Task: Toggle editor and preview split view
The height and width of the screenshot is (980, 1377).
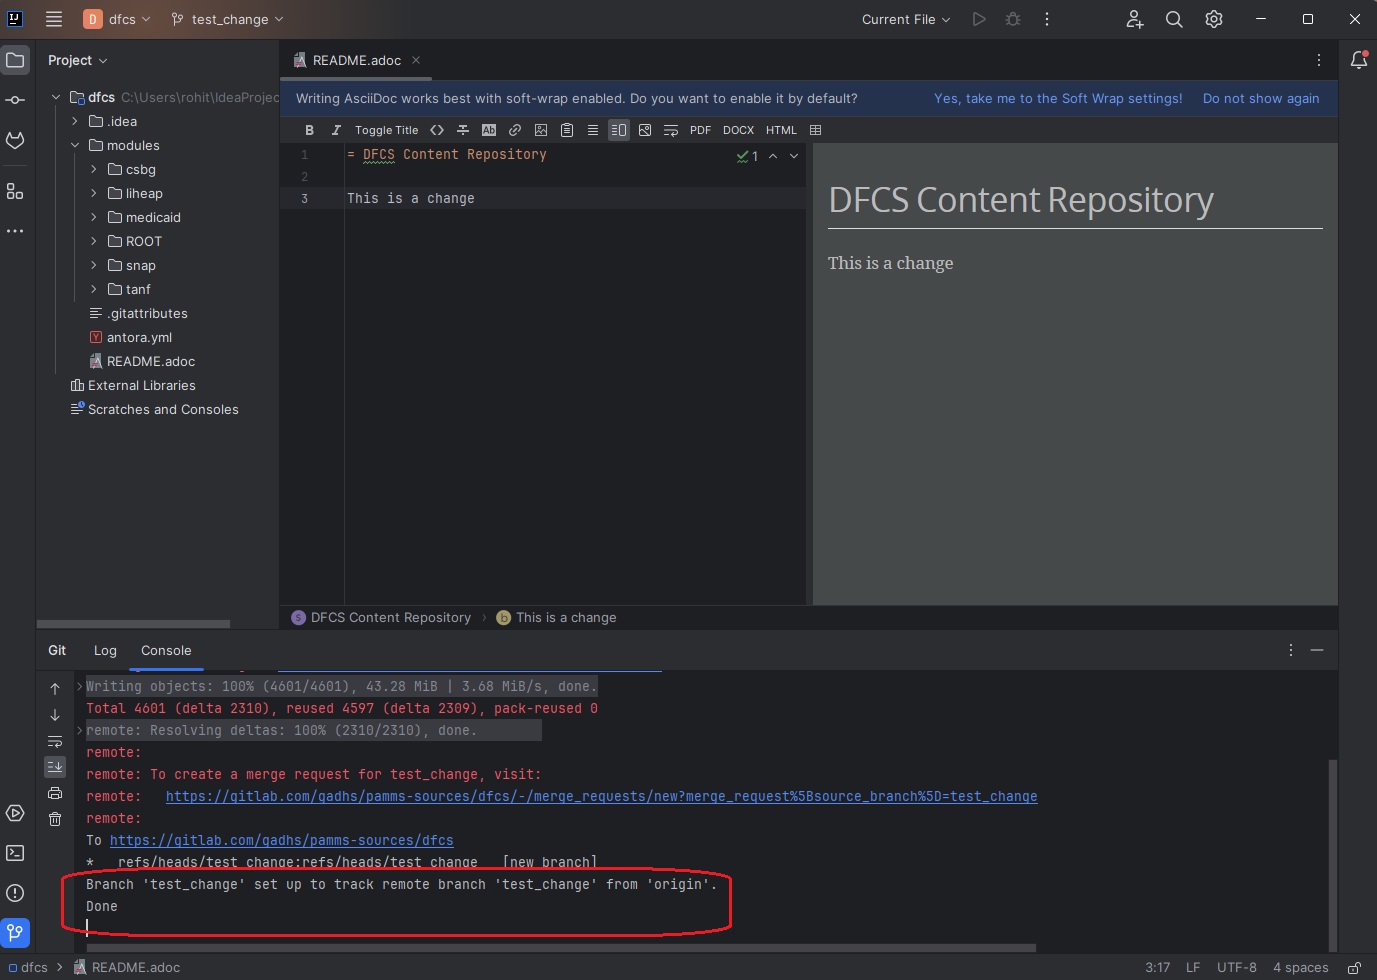Action: click(619, 130)
